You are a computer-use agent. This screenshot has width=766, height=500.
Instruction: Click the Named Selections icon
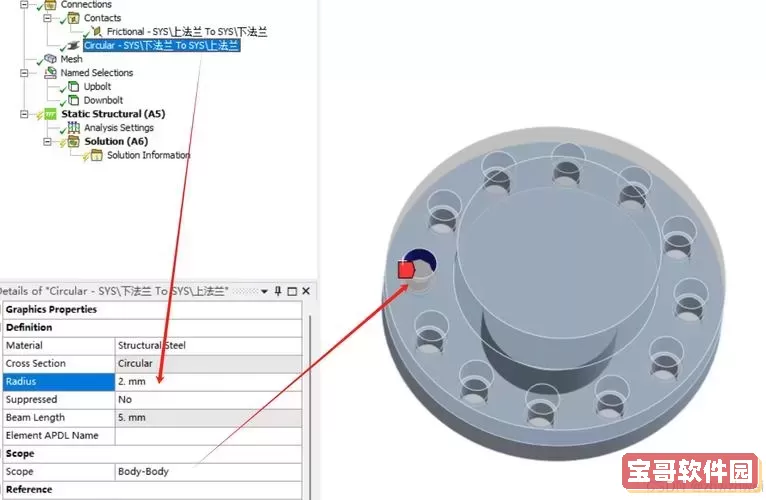coord(50,73)
